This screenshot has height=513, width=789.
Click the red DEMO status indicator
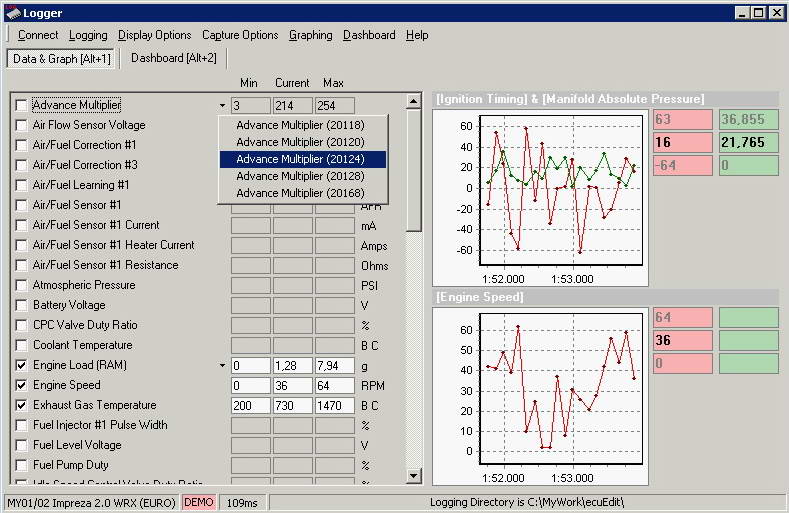(198, 502)
